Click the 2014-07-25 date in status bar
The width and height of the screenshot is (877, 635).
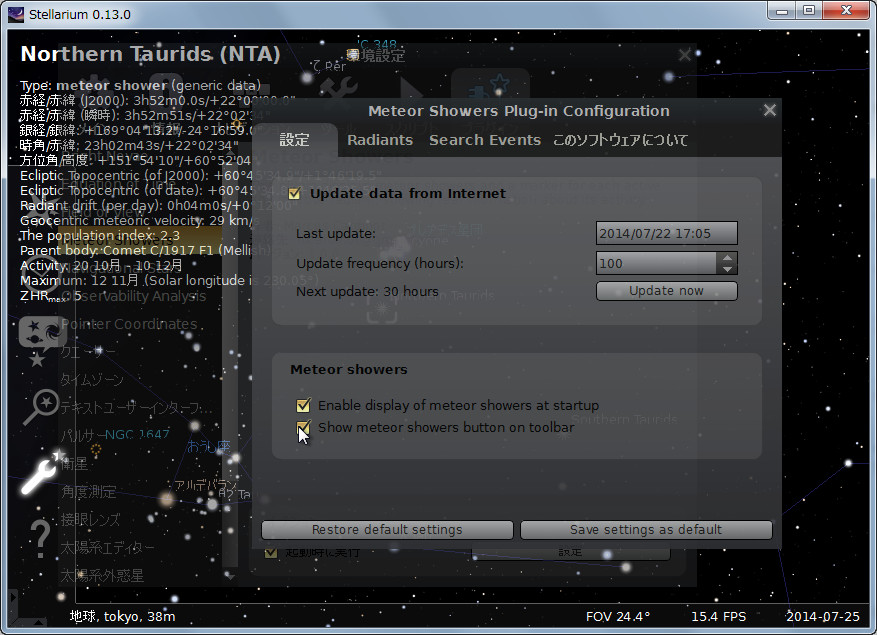click(x=823, y=617)
